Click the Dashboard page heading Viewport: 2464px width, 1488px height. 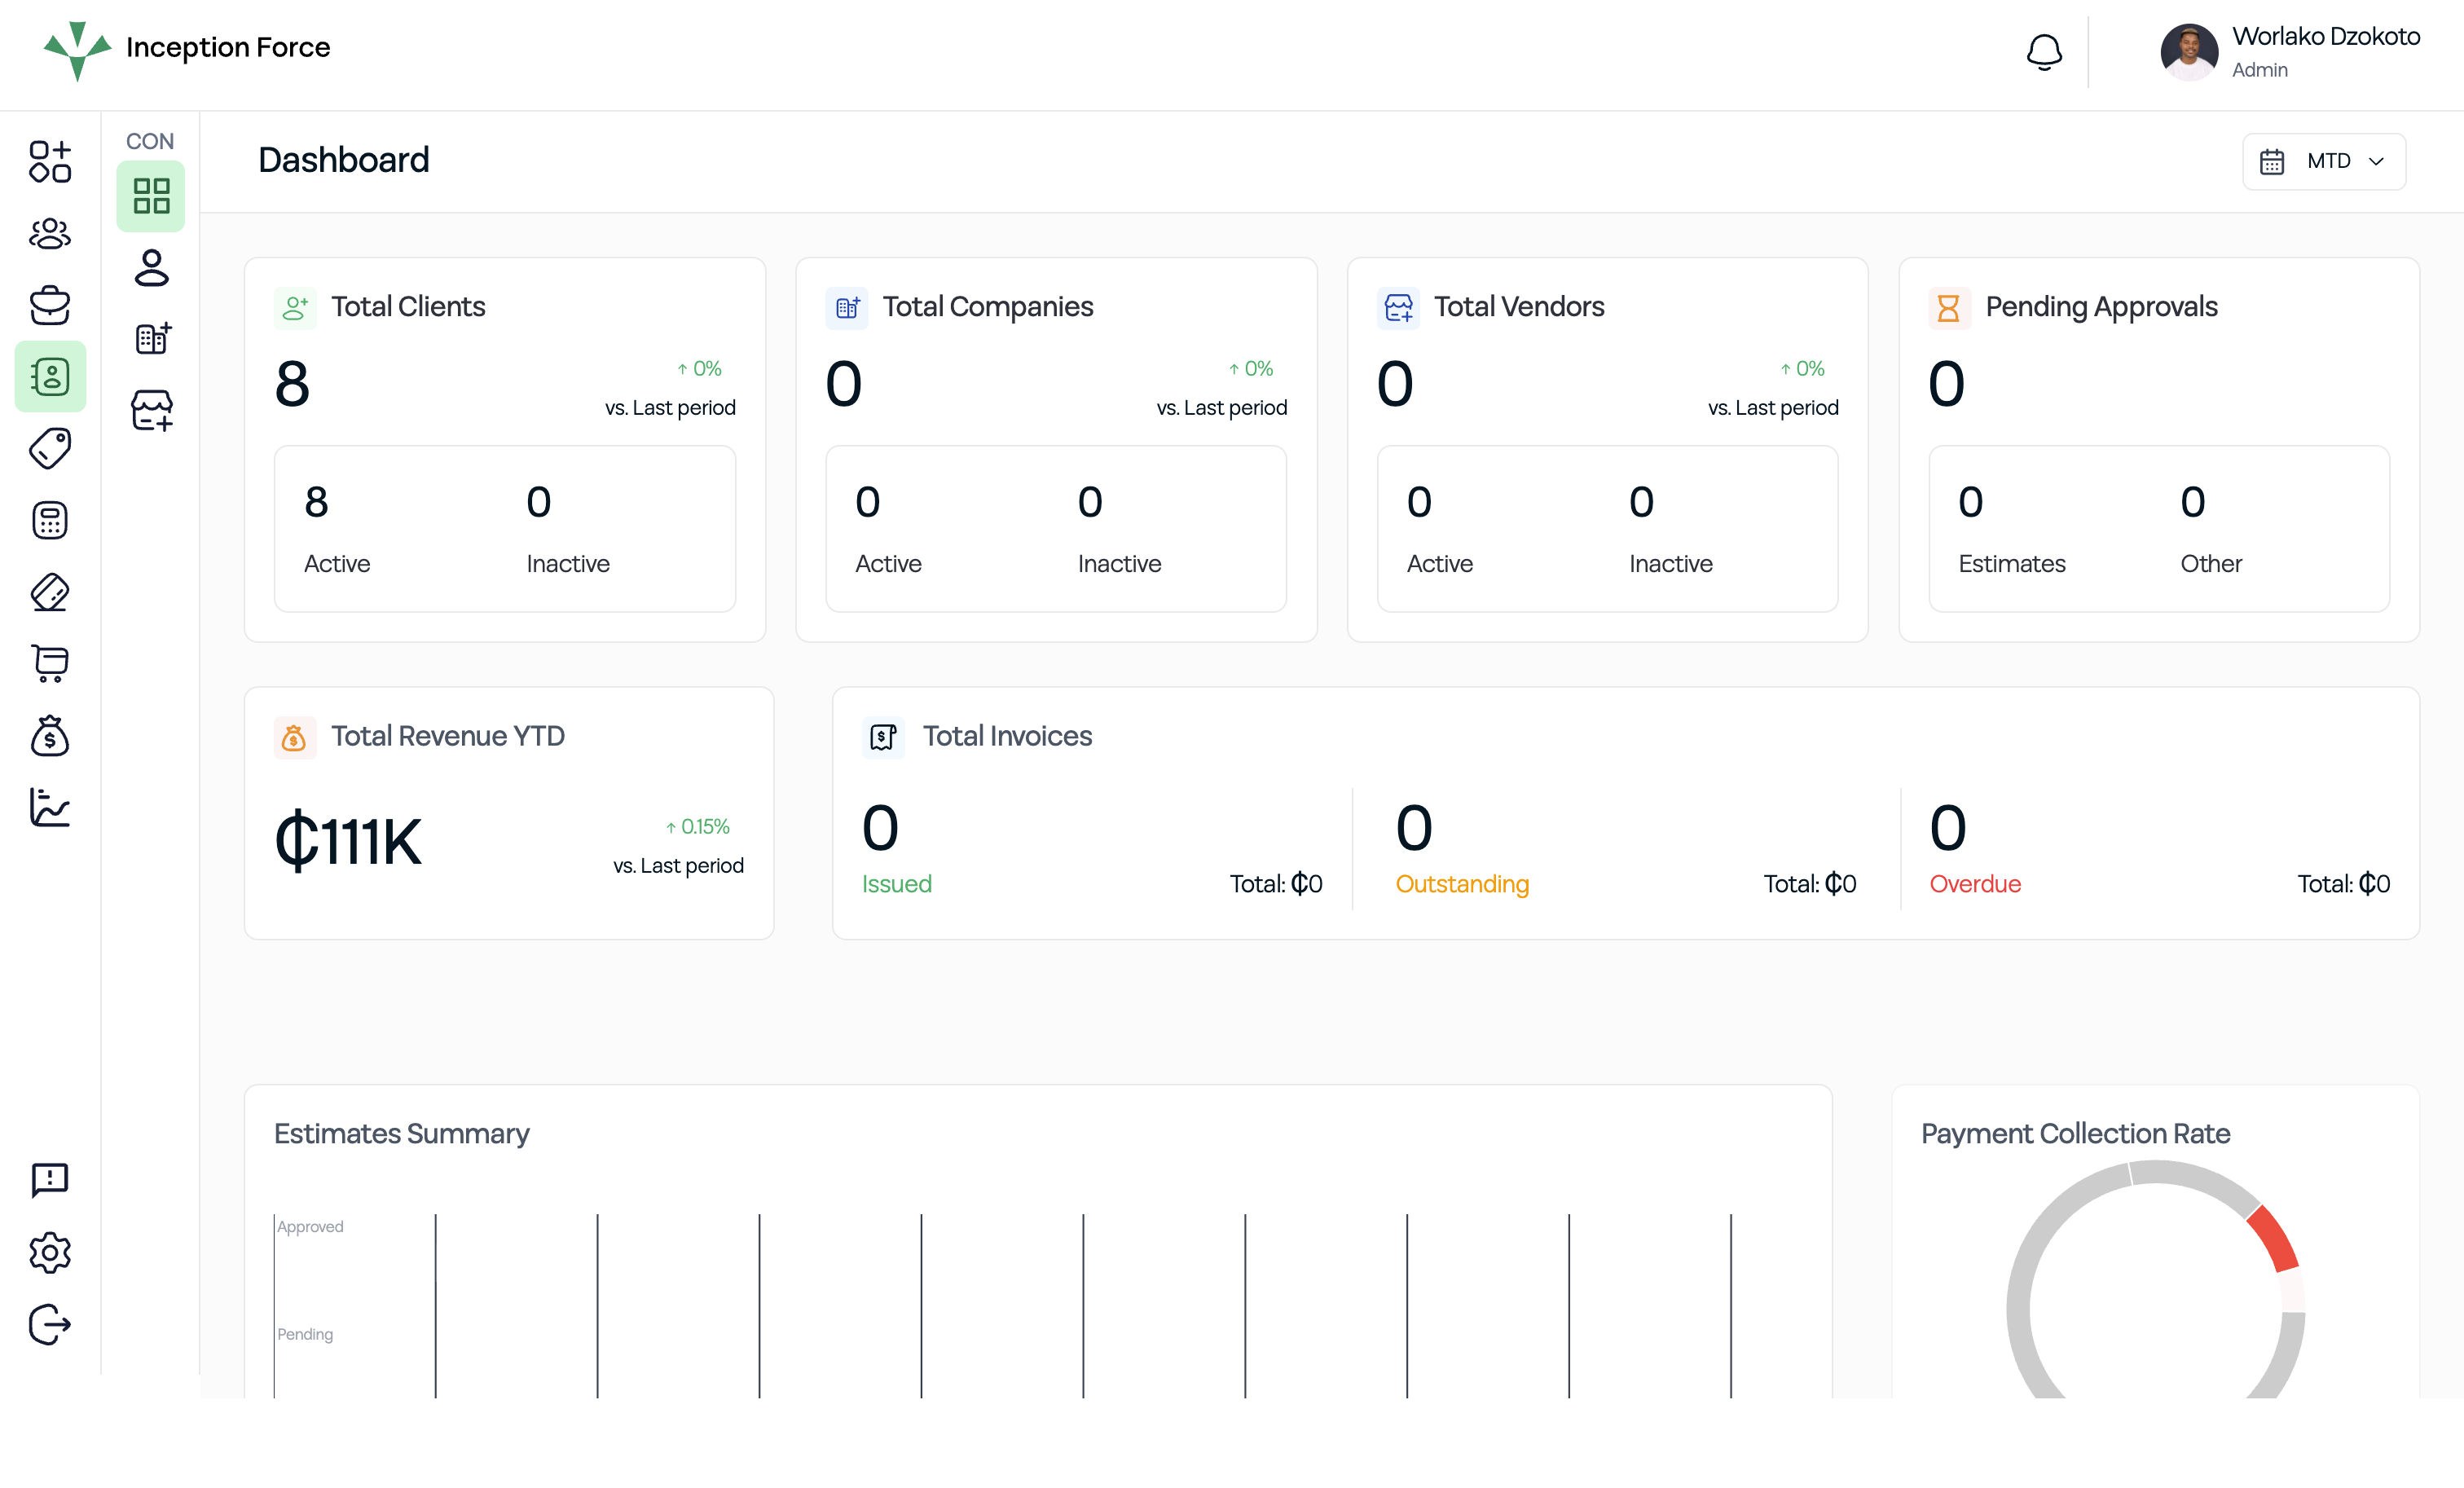tap(344, 161)
